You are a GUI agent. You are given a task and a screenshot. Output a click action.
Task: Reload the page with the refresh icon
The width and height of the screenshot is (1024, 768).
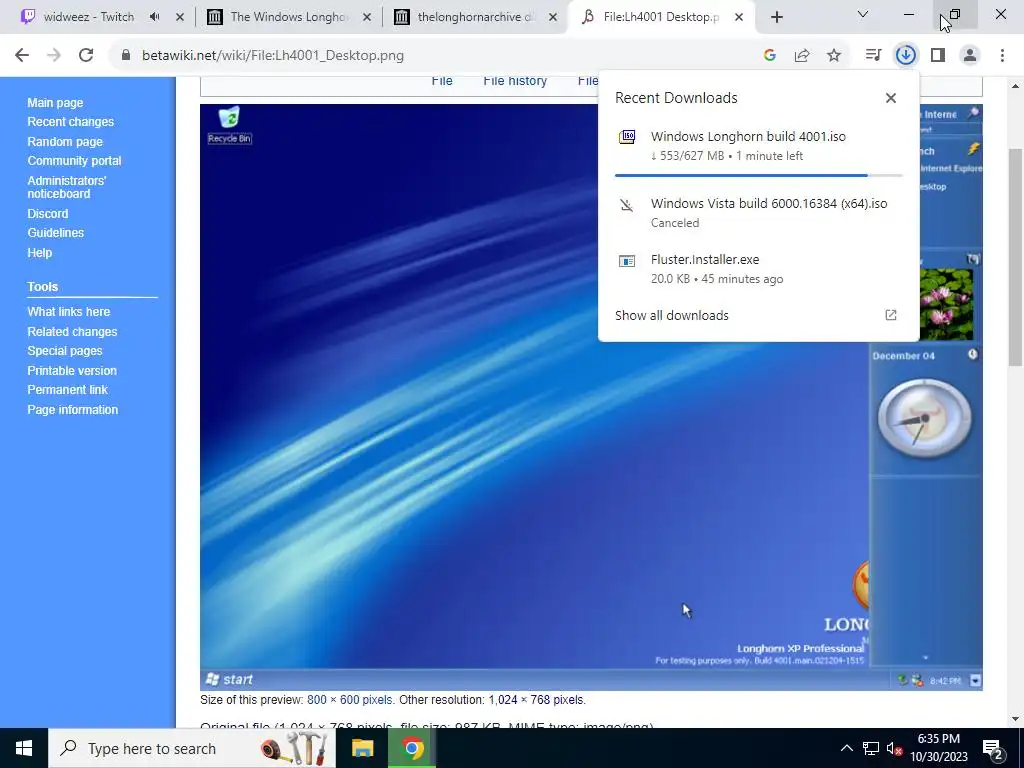pos(86,56)
